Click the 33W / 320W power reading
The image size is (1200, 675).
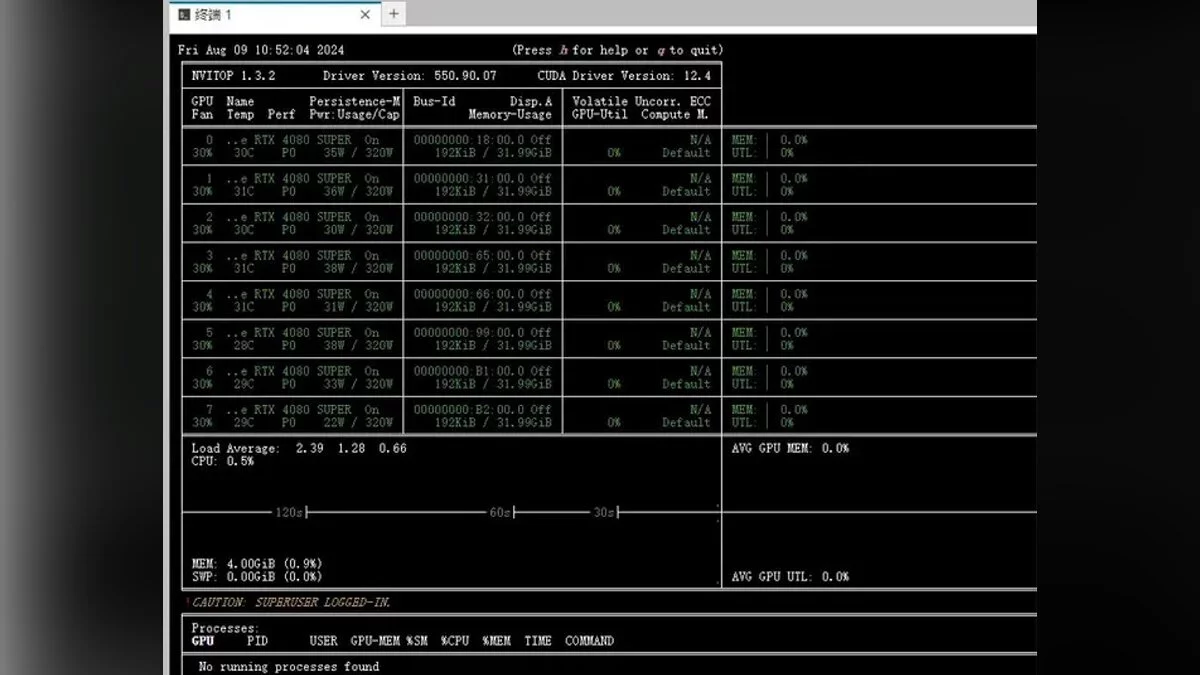point(358,384)
